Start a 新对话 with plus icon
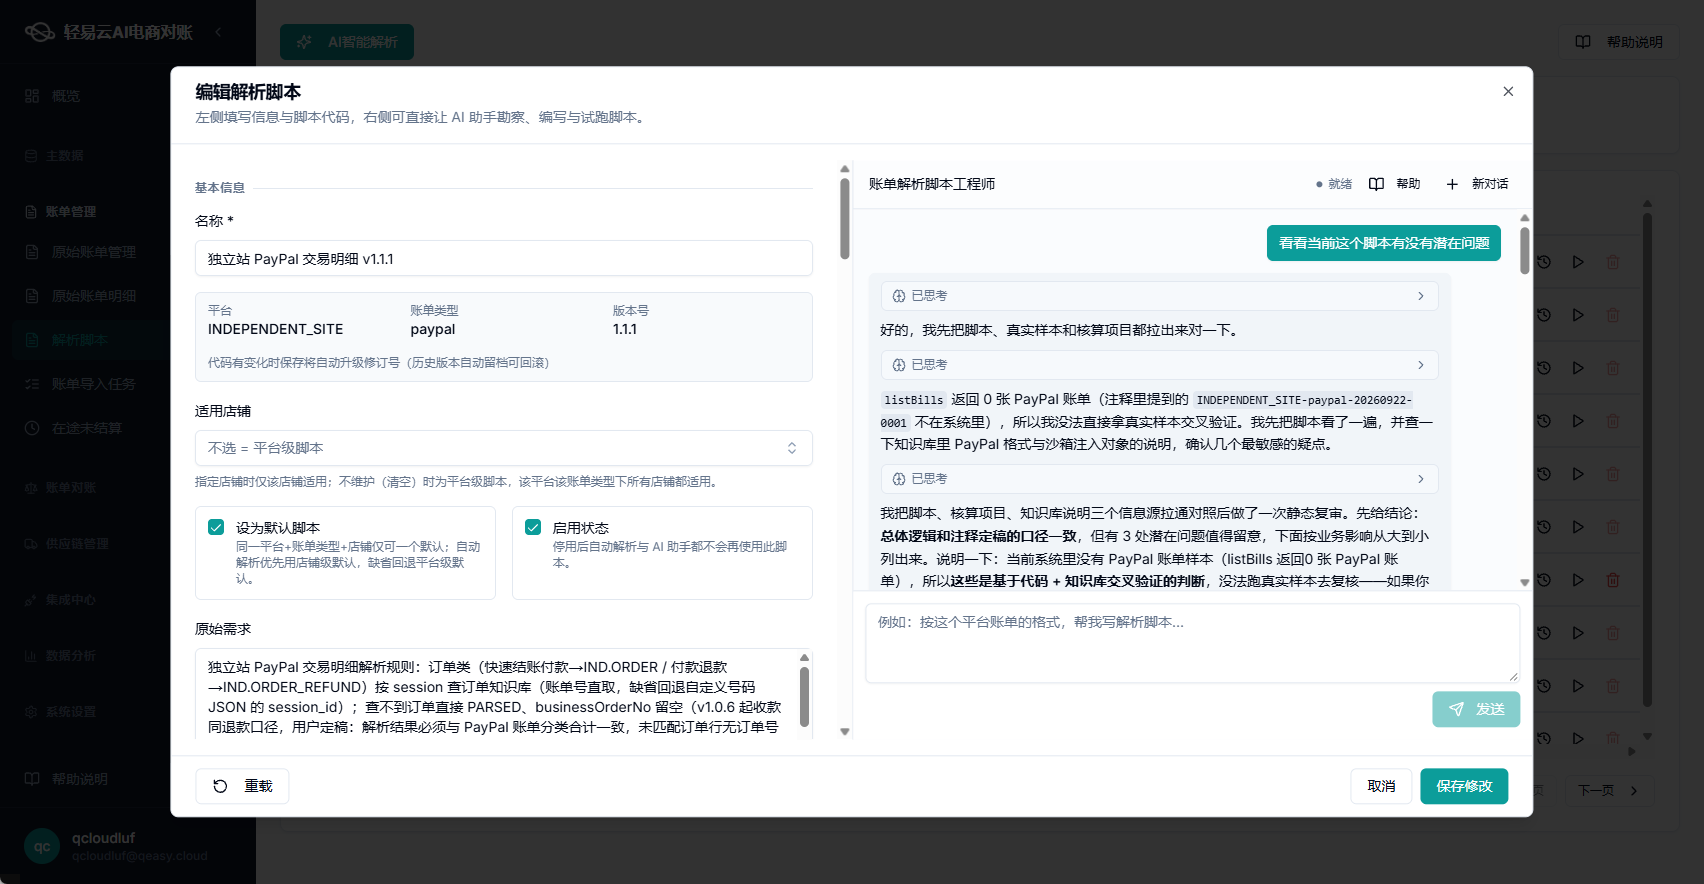 coord(1477,184)
